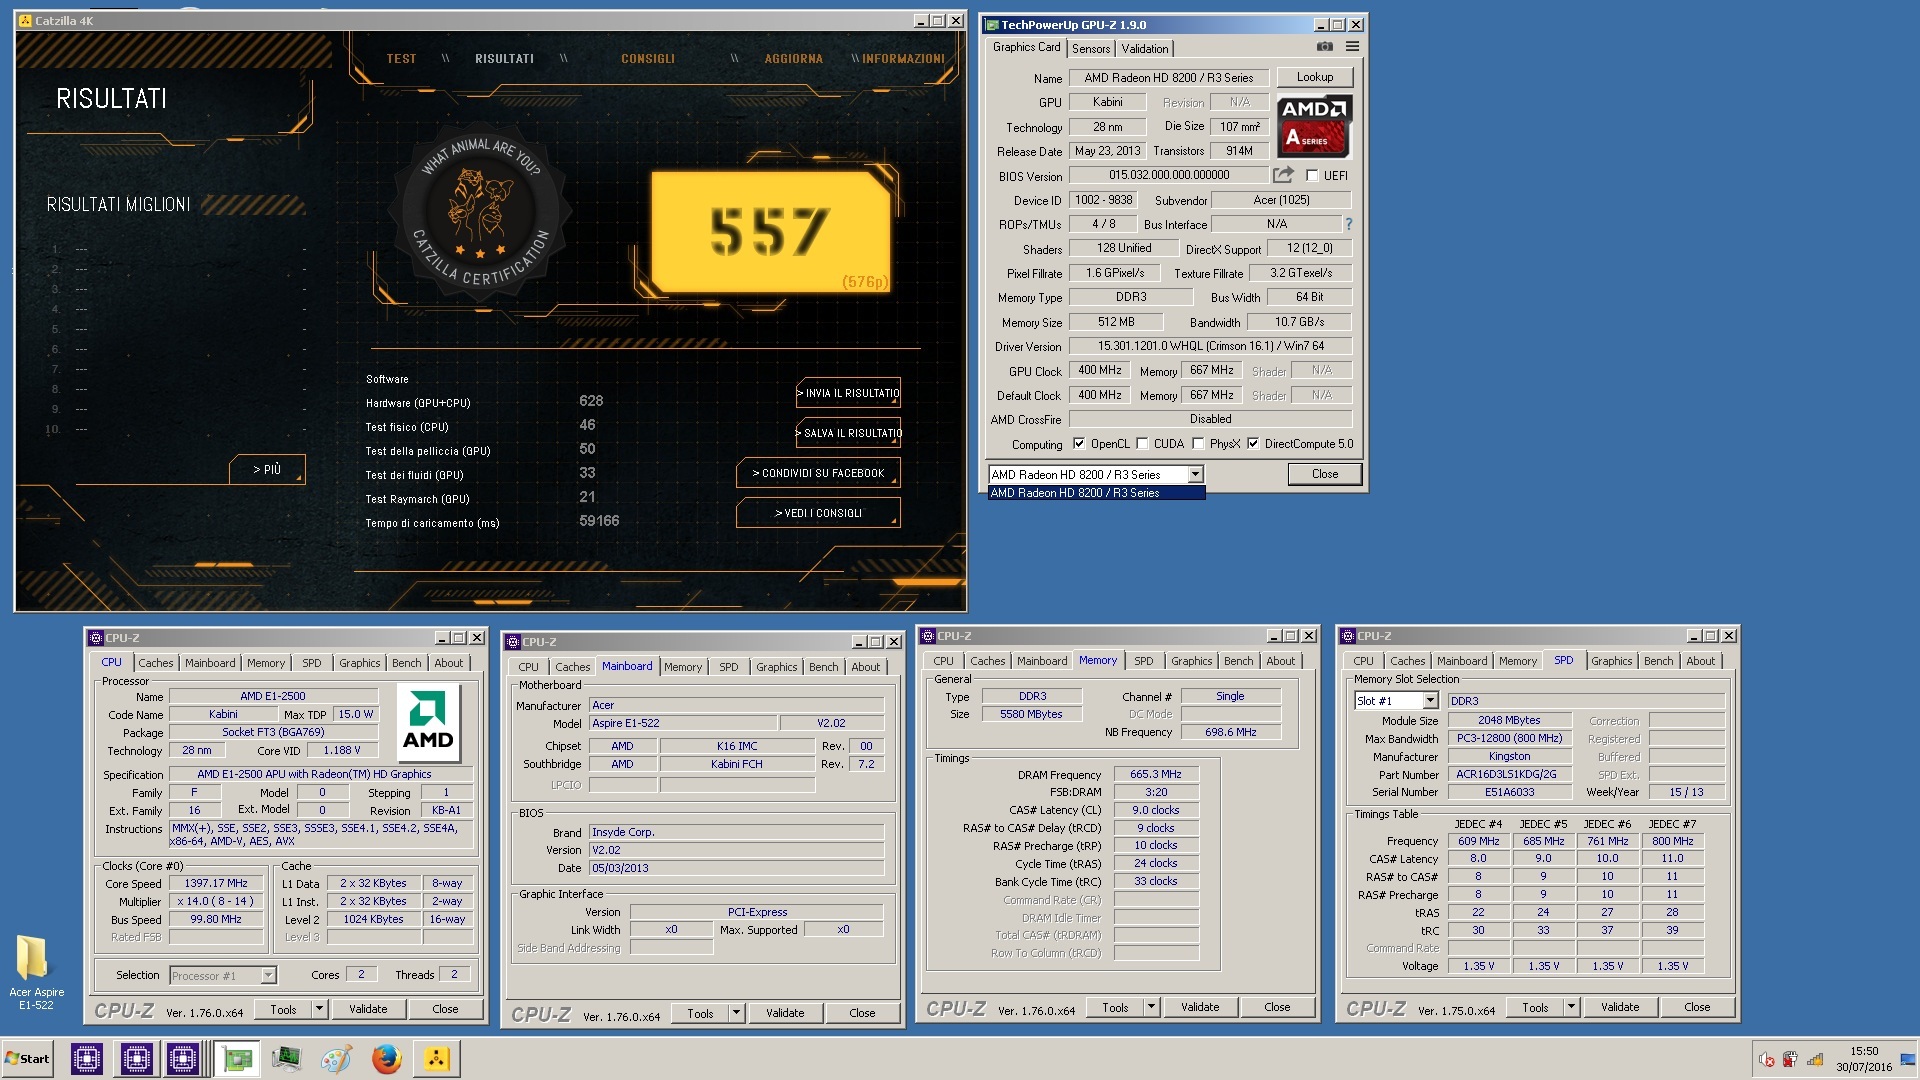This screenshot has height=1080, width=1920.
Task: Click the TechPowerUp GPU-Z title bar icon
Action: tap(991, 25)
